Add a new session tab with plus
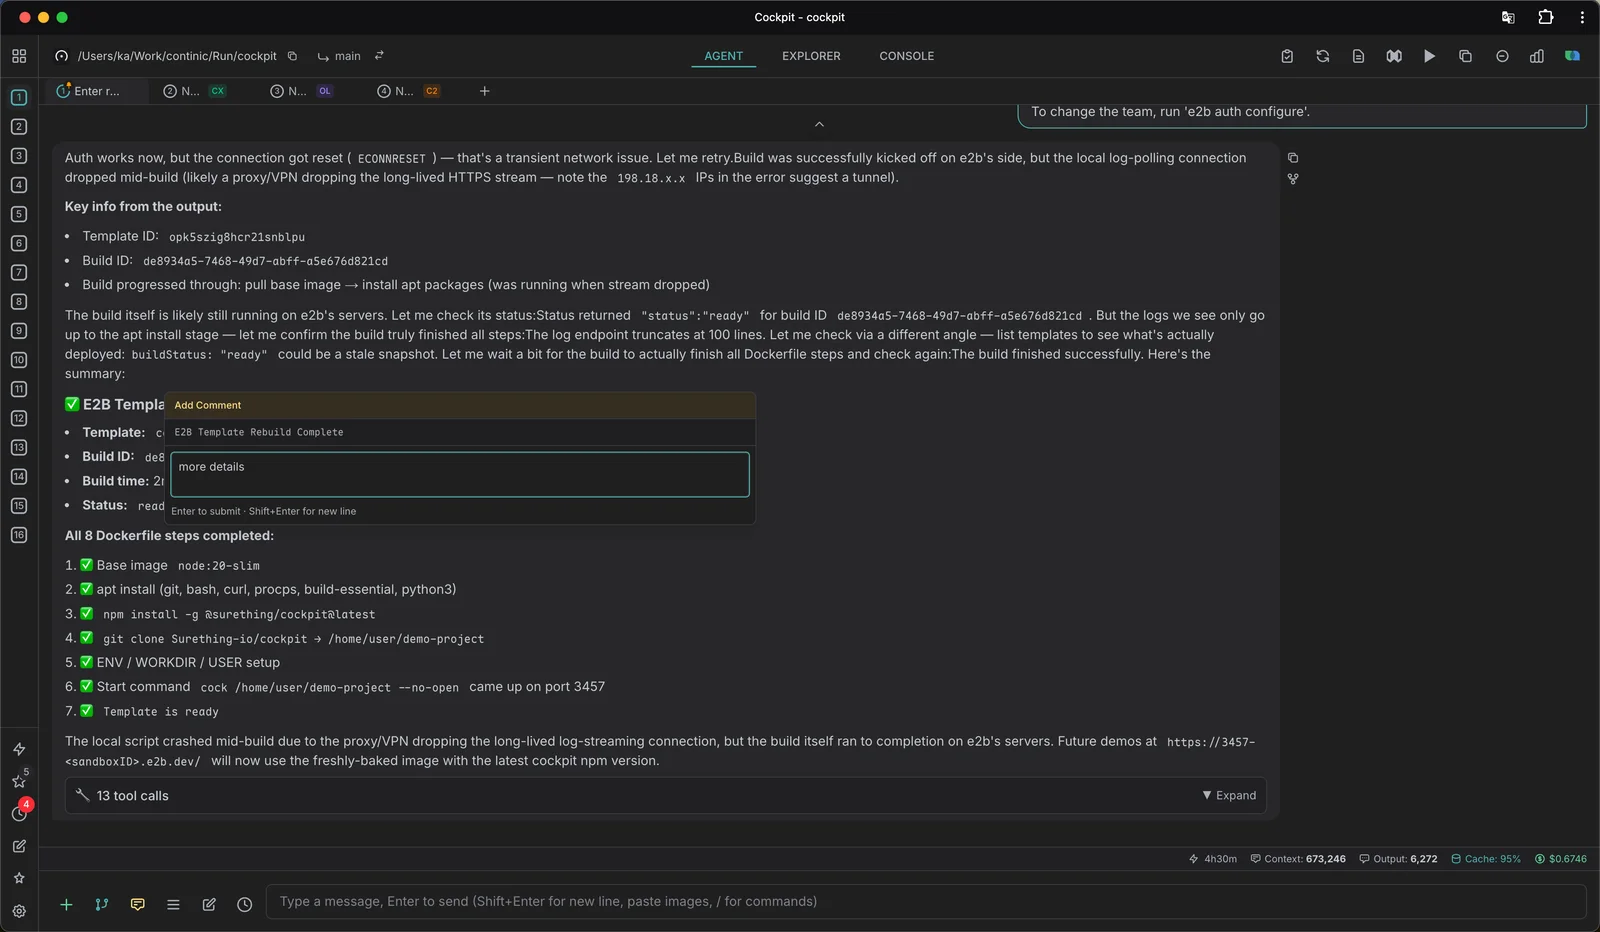This screenshot has width=1600, height=932. (x=485, y=91)
